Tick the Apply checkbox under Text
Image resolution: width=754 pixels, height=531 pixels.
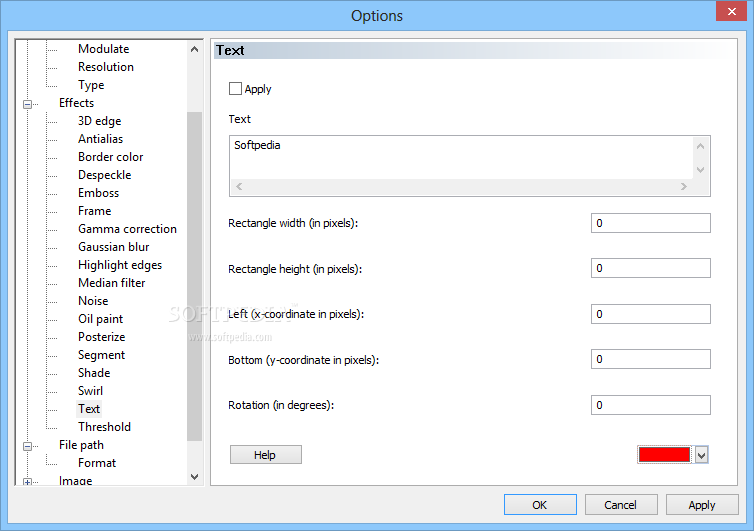[235, 89]
